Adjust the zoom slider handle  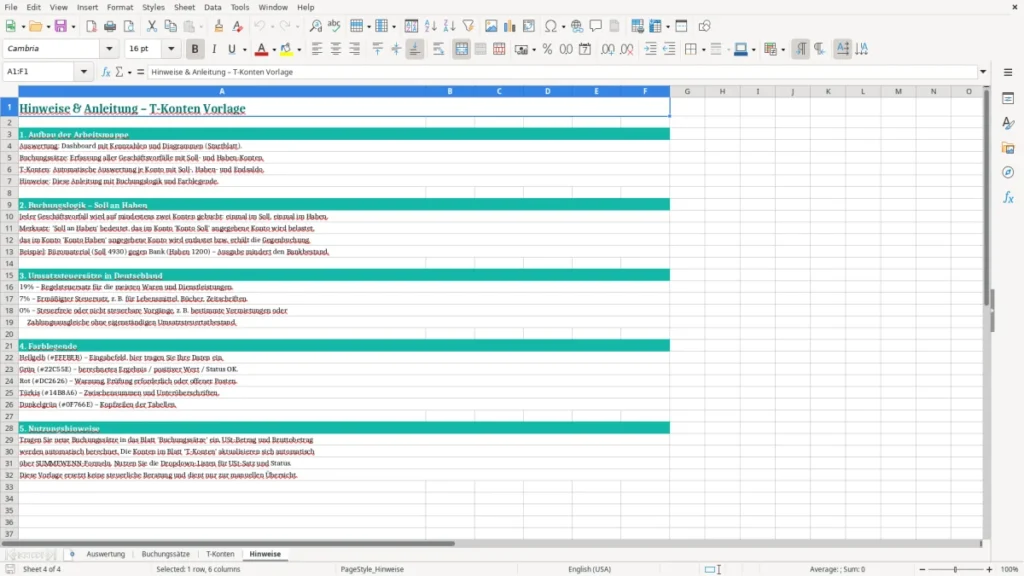[x=955, y=569]
